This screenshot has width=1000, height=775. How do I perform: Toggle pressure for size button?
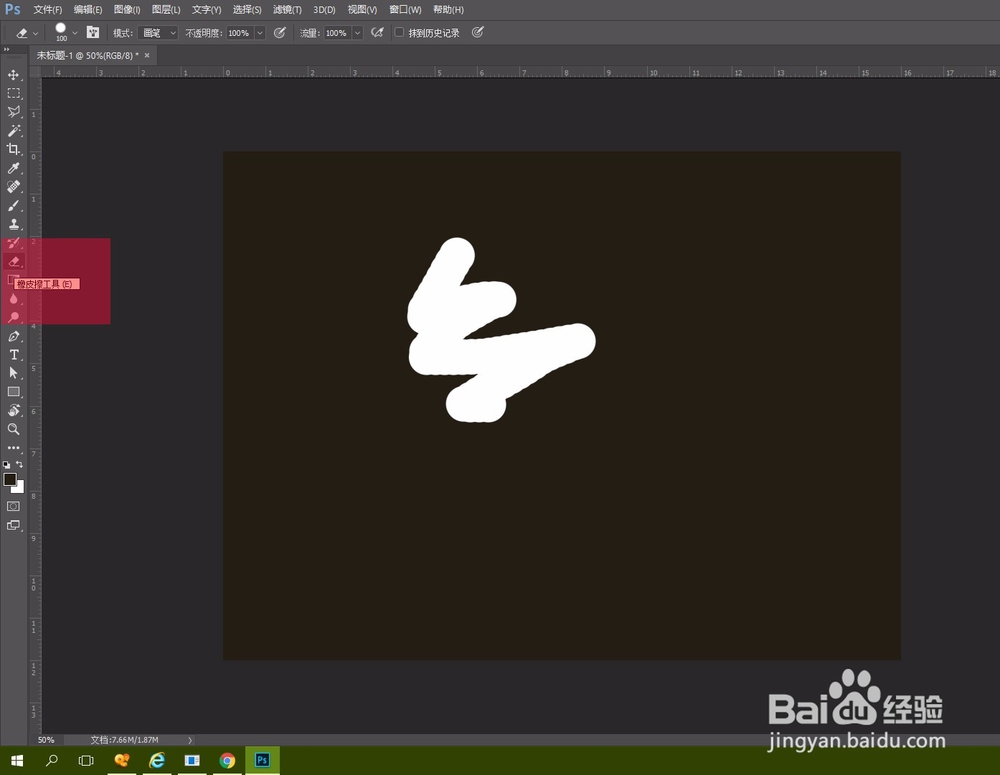pos(478,33)
